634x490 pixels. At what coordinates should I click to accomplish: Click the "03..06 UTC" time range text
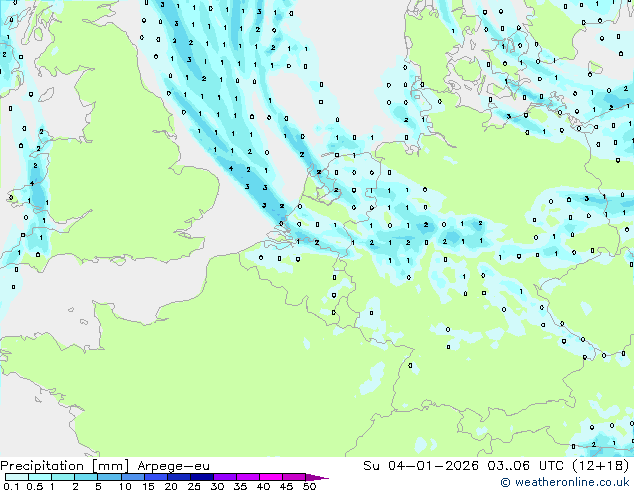click(526, 466)
